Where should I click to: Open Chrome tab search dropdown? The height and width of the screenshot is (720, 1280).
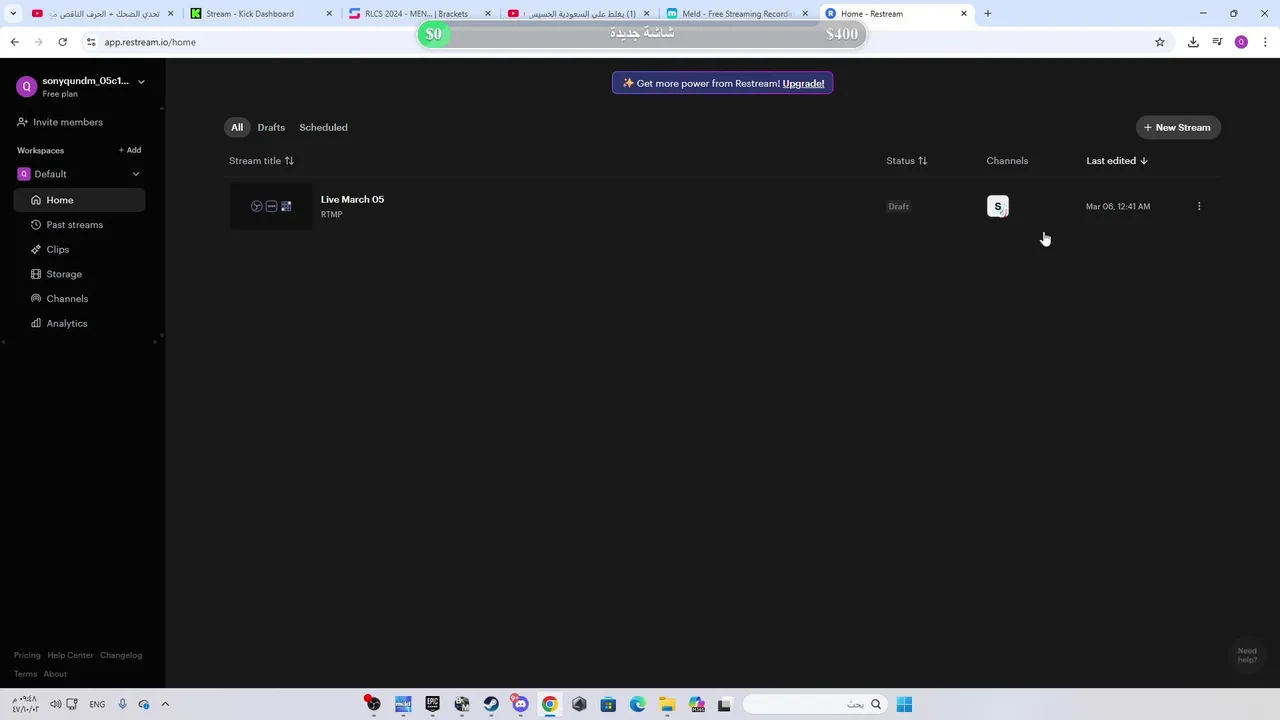click(13, 13)
